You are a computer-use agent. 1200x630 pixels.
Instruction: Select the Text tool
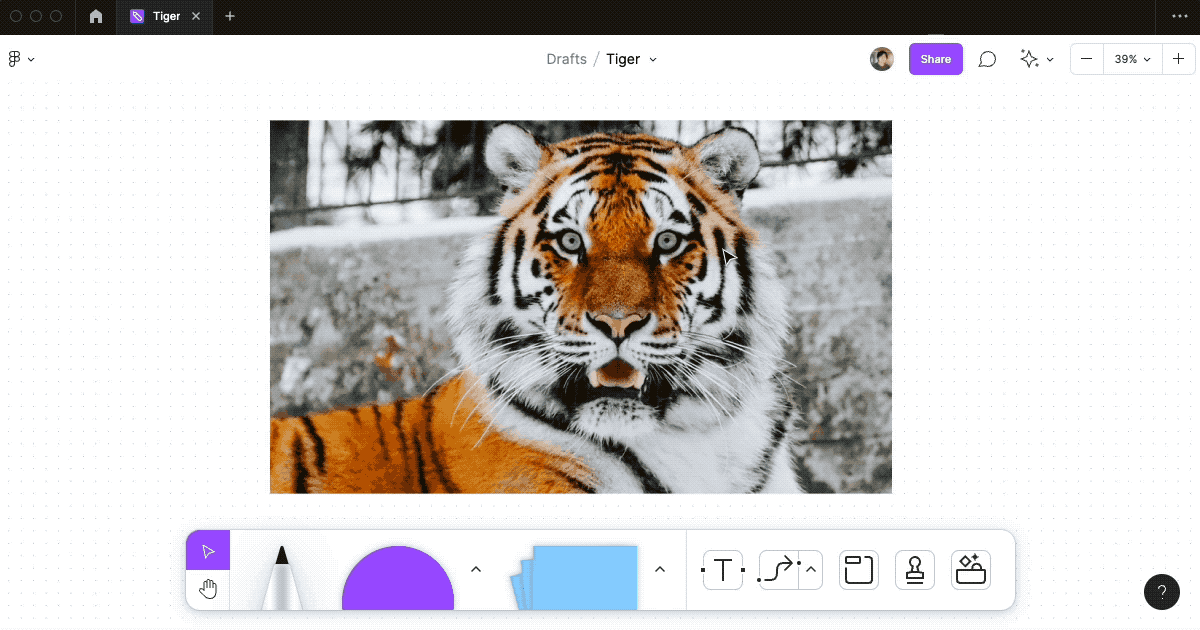(x=723, y=570)
